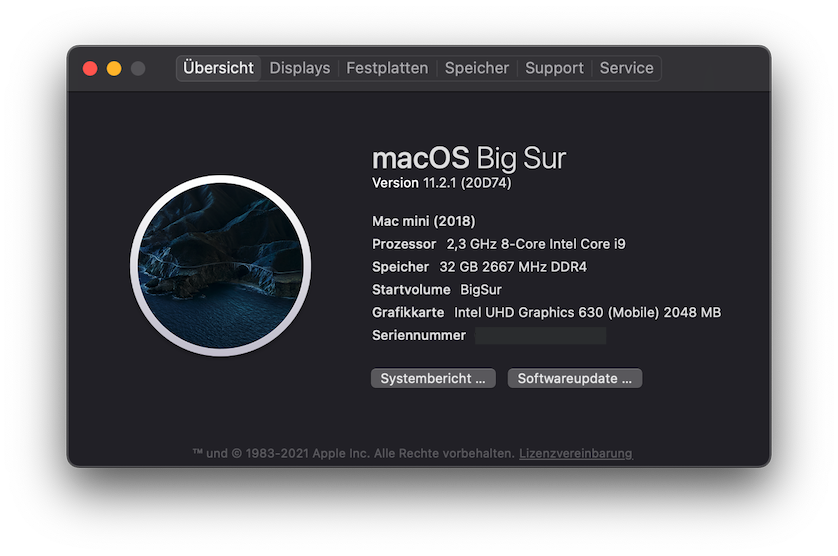Minimize window with yellow button

pyautogui.click(x=114, y=68)
